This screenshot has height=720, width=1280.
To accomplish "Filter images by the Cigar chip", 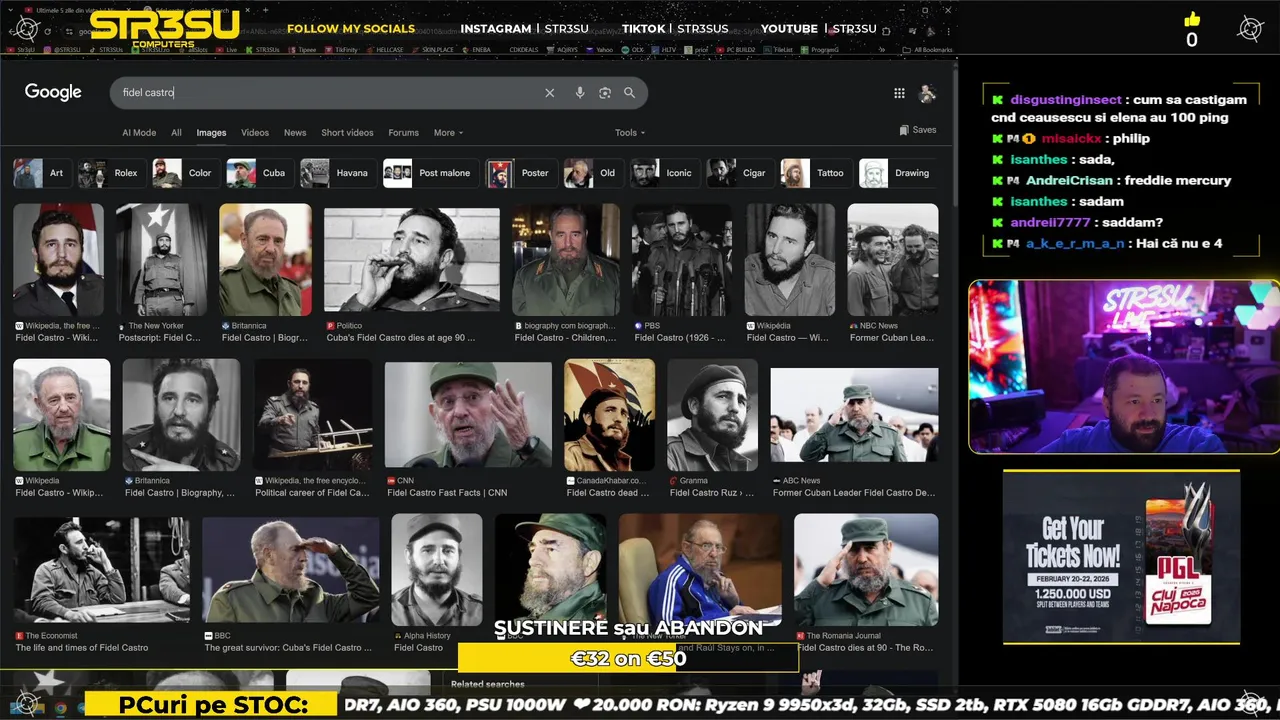I will pyautogui.click(x=739, y=173).
